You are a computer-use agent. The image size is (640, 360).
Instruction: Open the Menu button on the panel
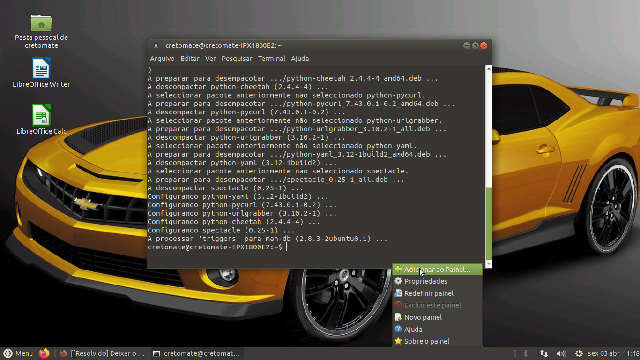pos(18,353)
